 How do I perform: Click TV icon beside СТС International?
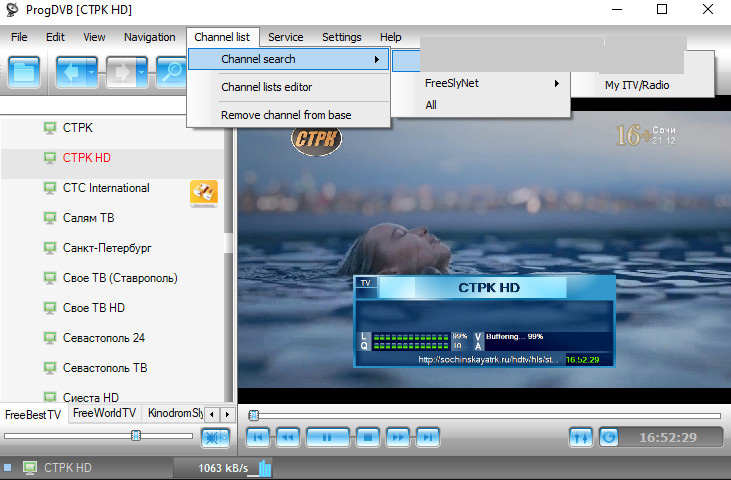50,188
